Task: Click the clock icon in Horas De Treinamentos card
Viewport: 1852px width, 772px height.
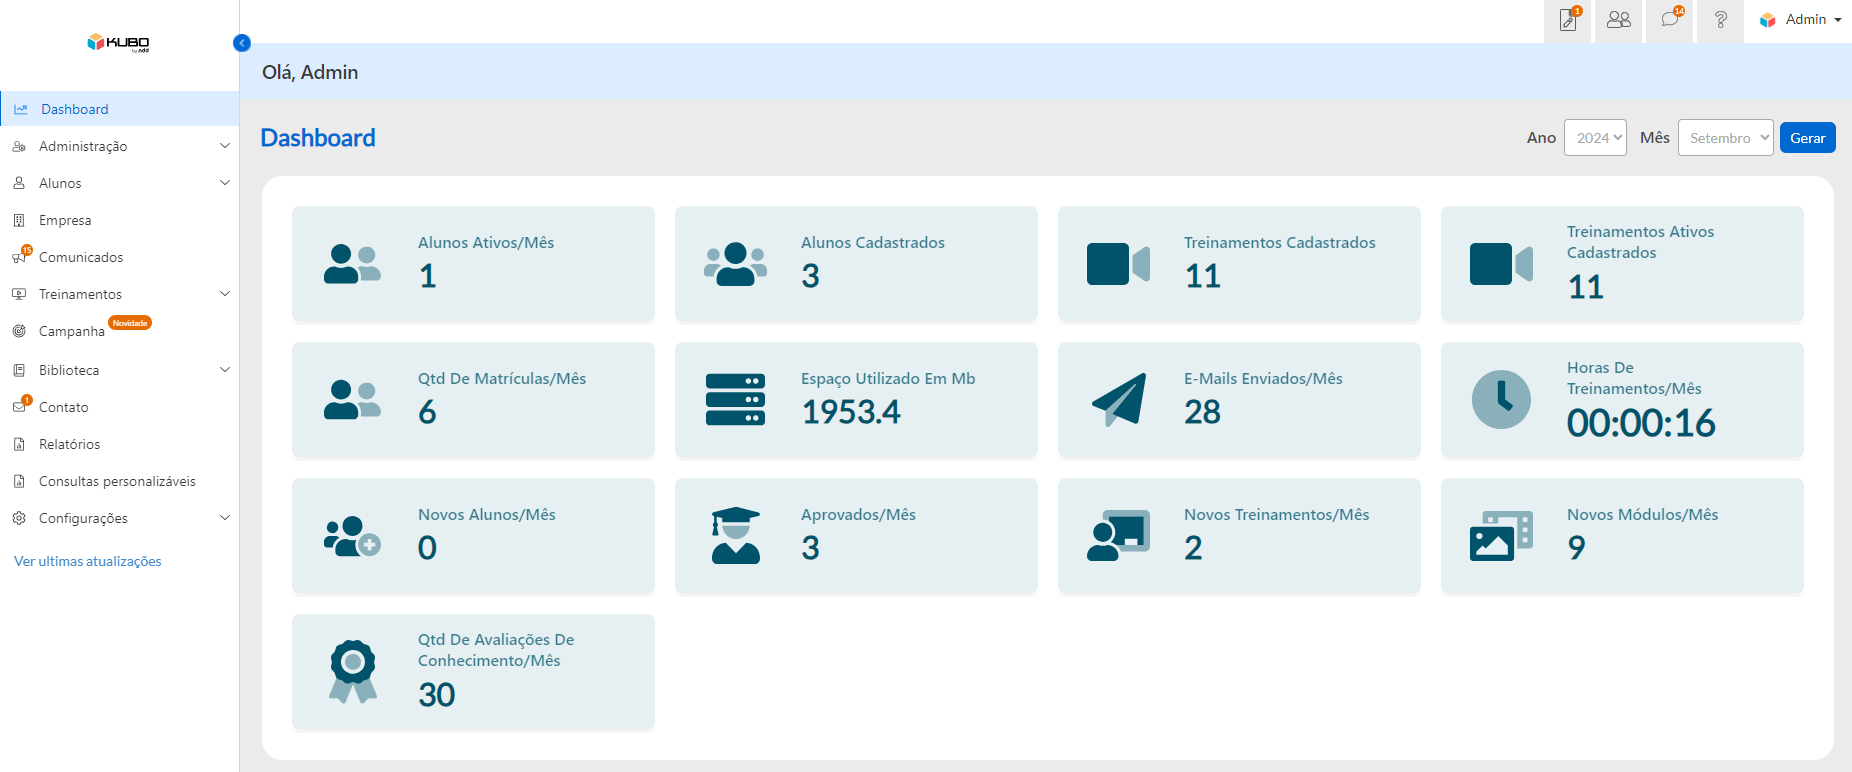Action: 1501,400
